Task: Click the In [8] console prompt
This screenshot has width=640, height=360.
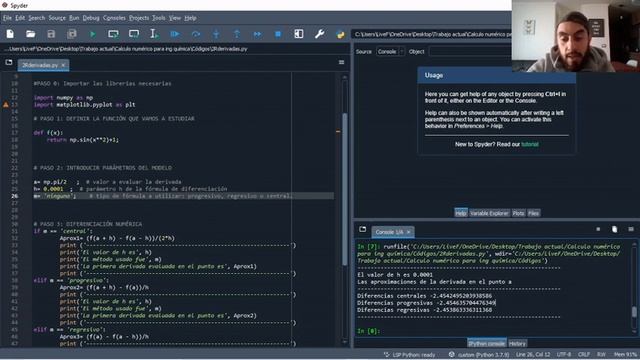Action: (x=368, y=331)
